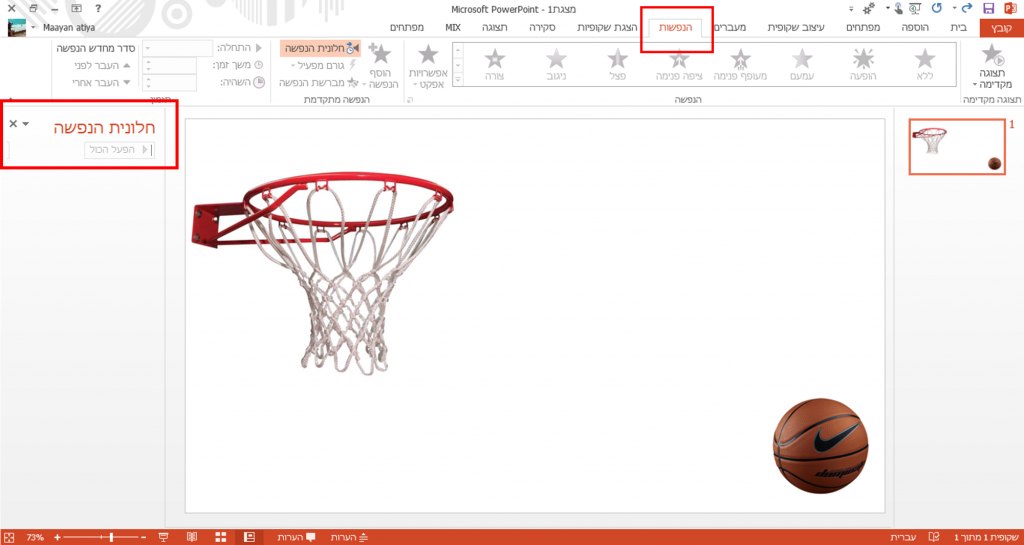Screen dimensions: 1024x545
Task: Open PowerPoint Help question mark
Action: [98, 8]
